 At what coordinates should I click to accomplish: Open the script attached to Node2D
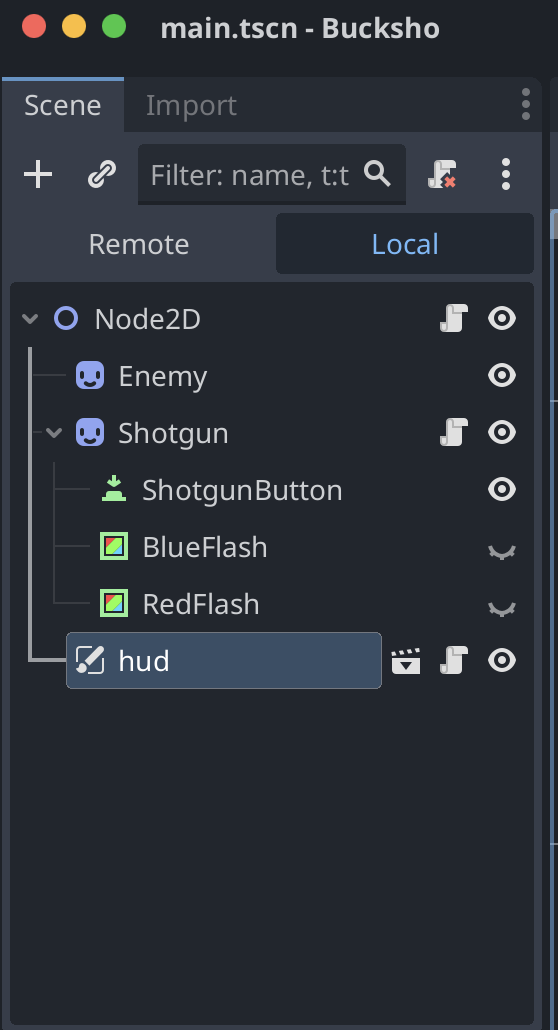[453, 319]
